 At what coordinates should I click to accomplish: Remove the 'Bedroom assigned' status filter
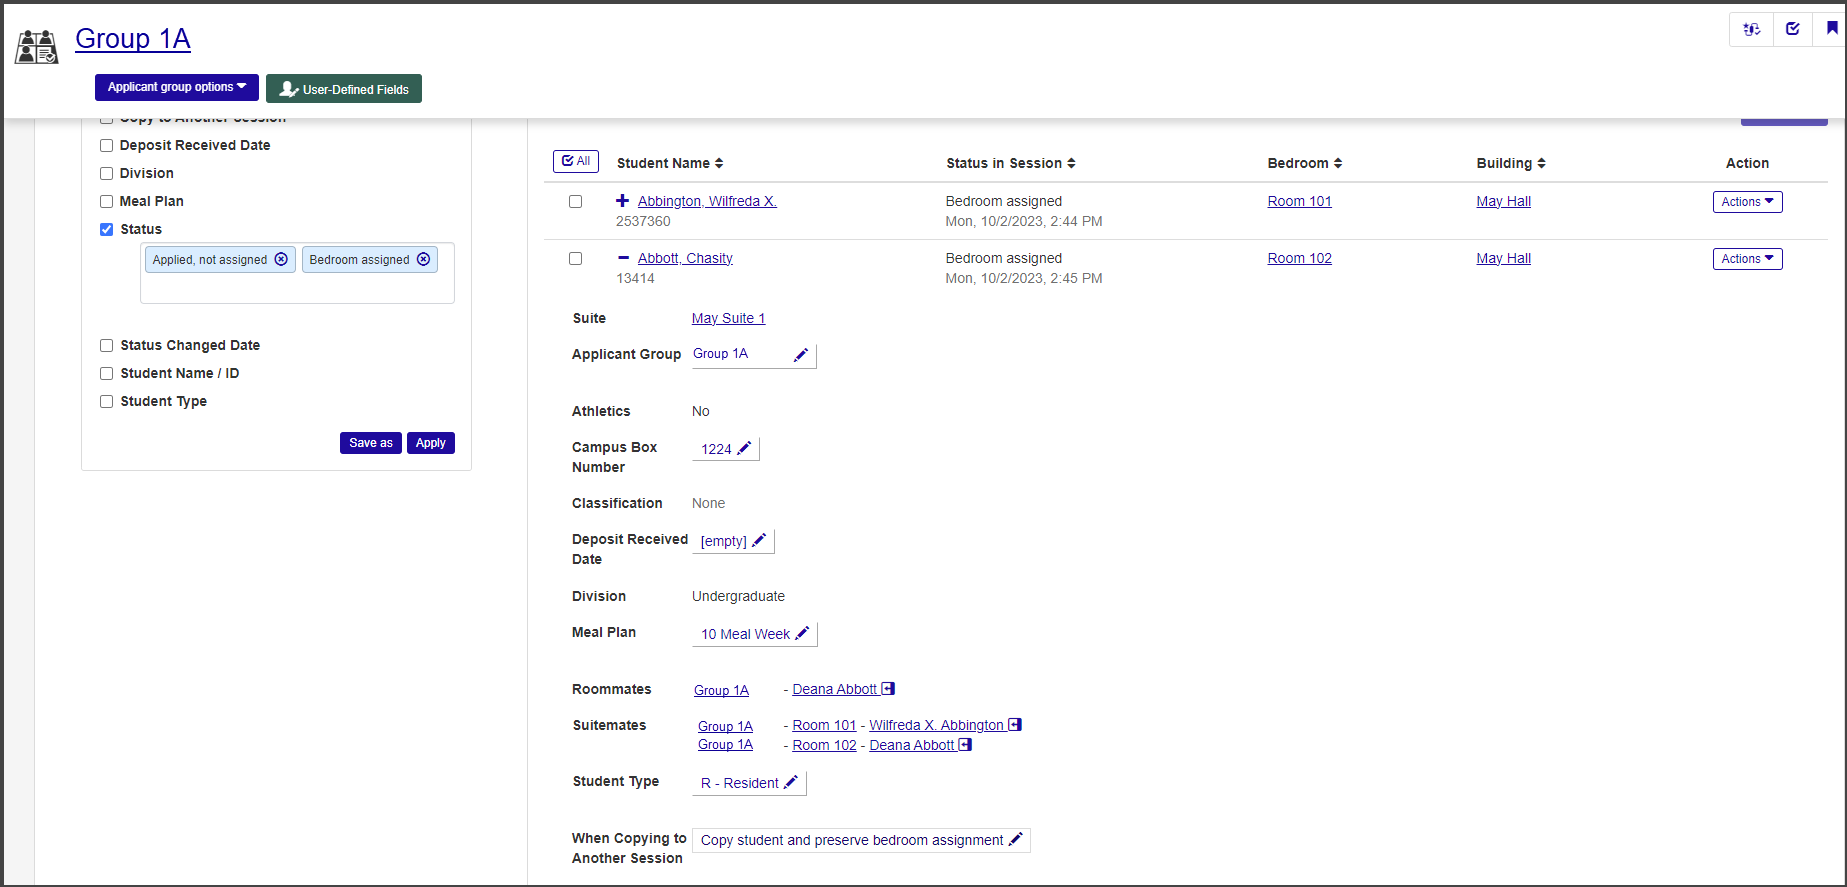423,259
